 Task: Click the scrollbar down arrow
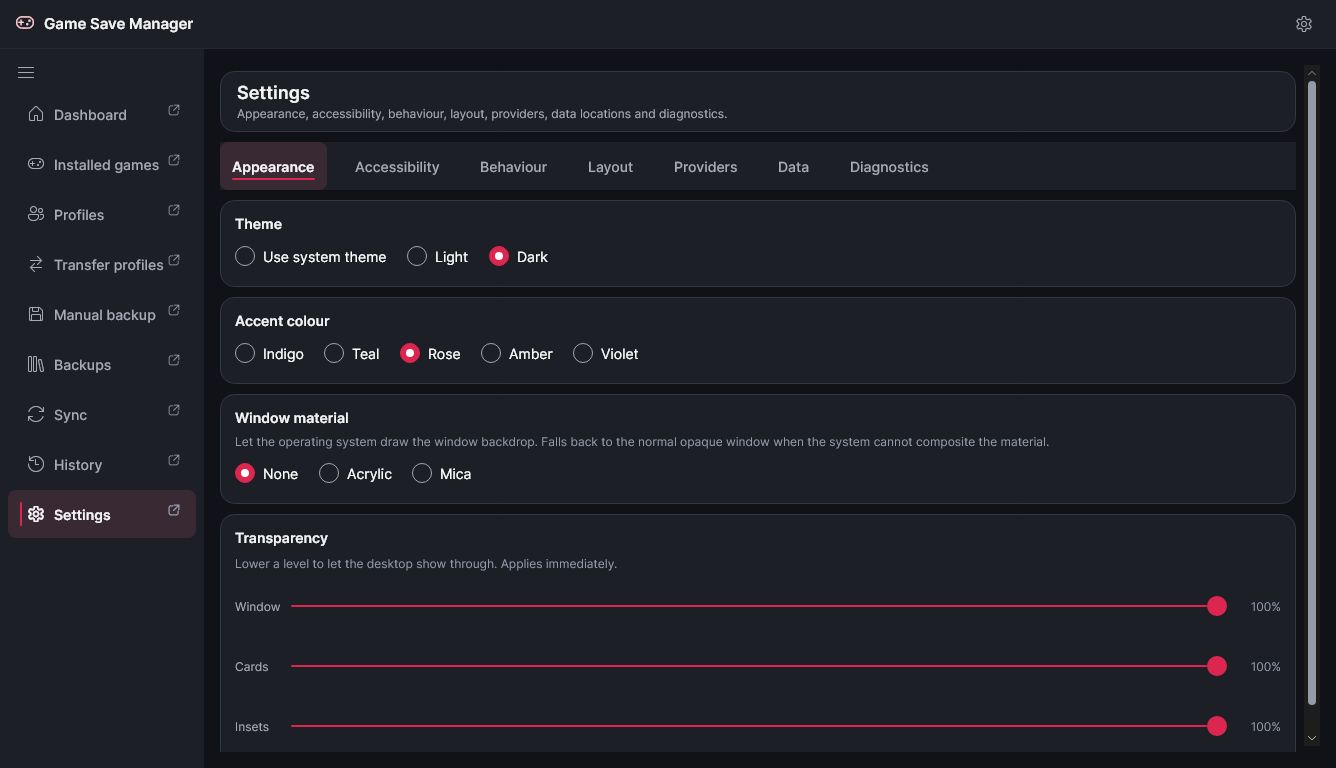pyautogui.click(x=1312, y=738)
